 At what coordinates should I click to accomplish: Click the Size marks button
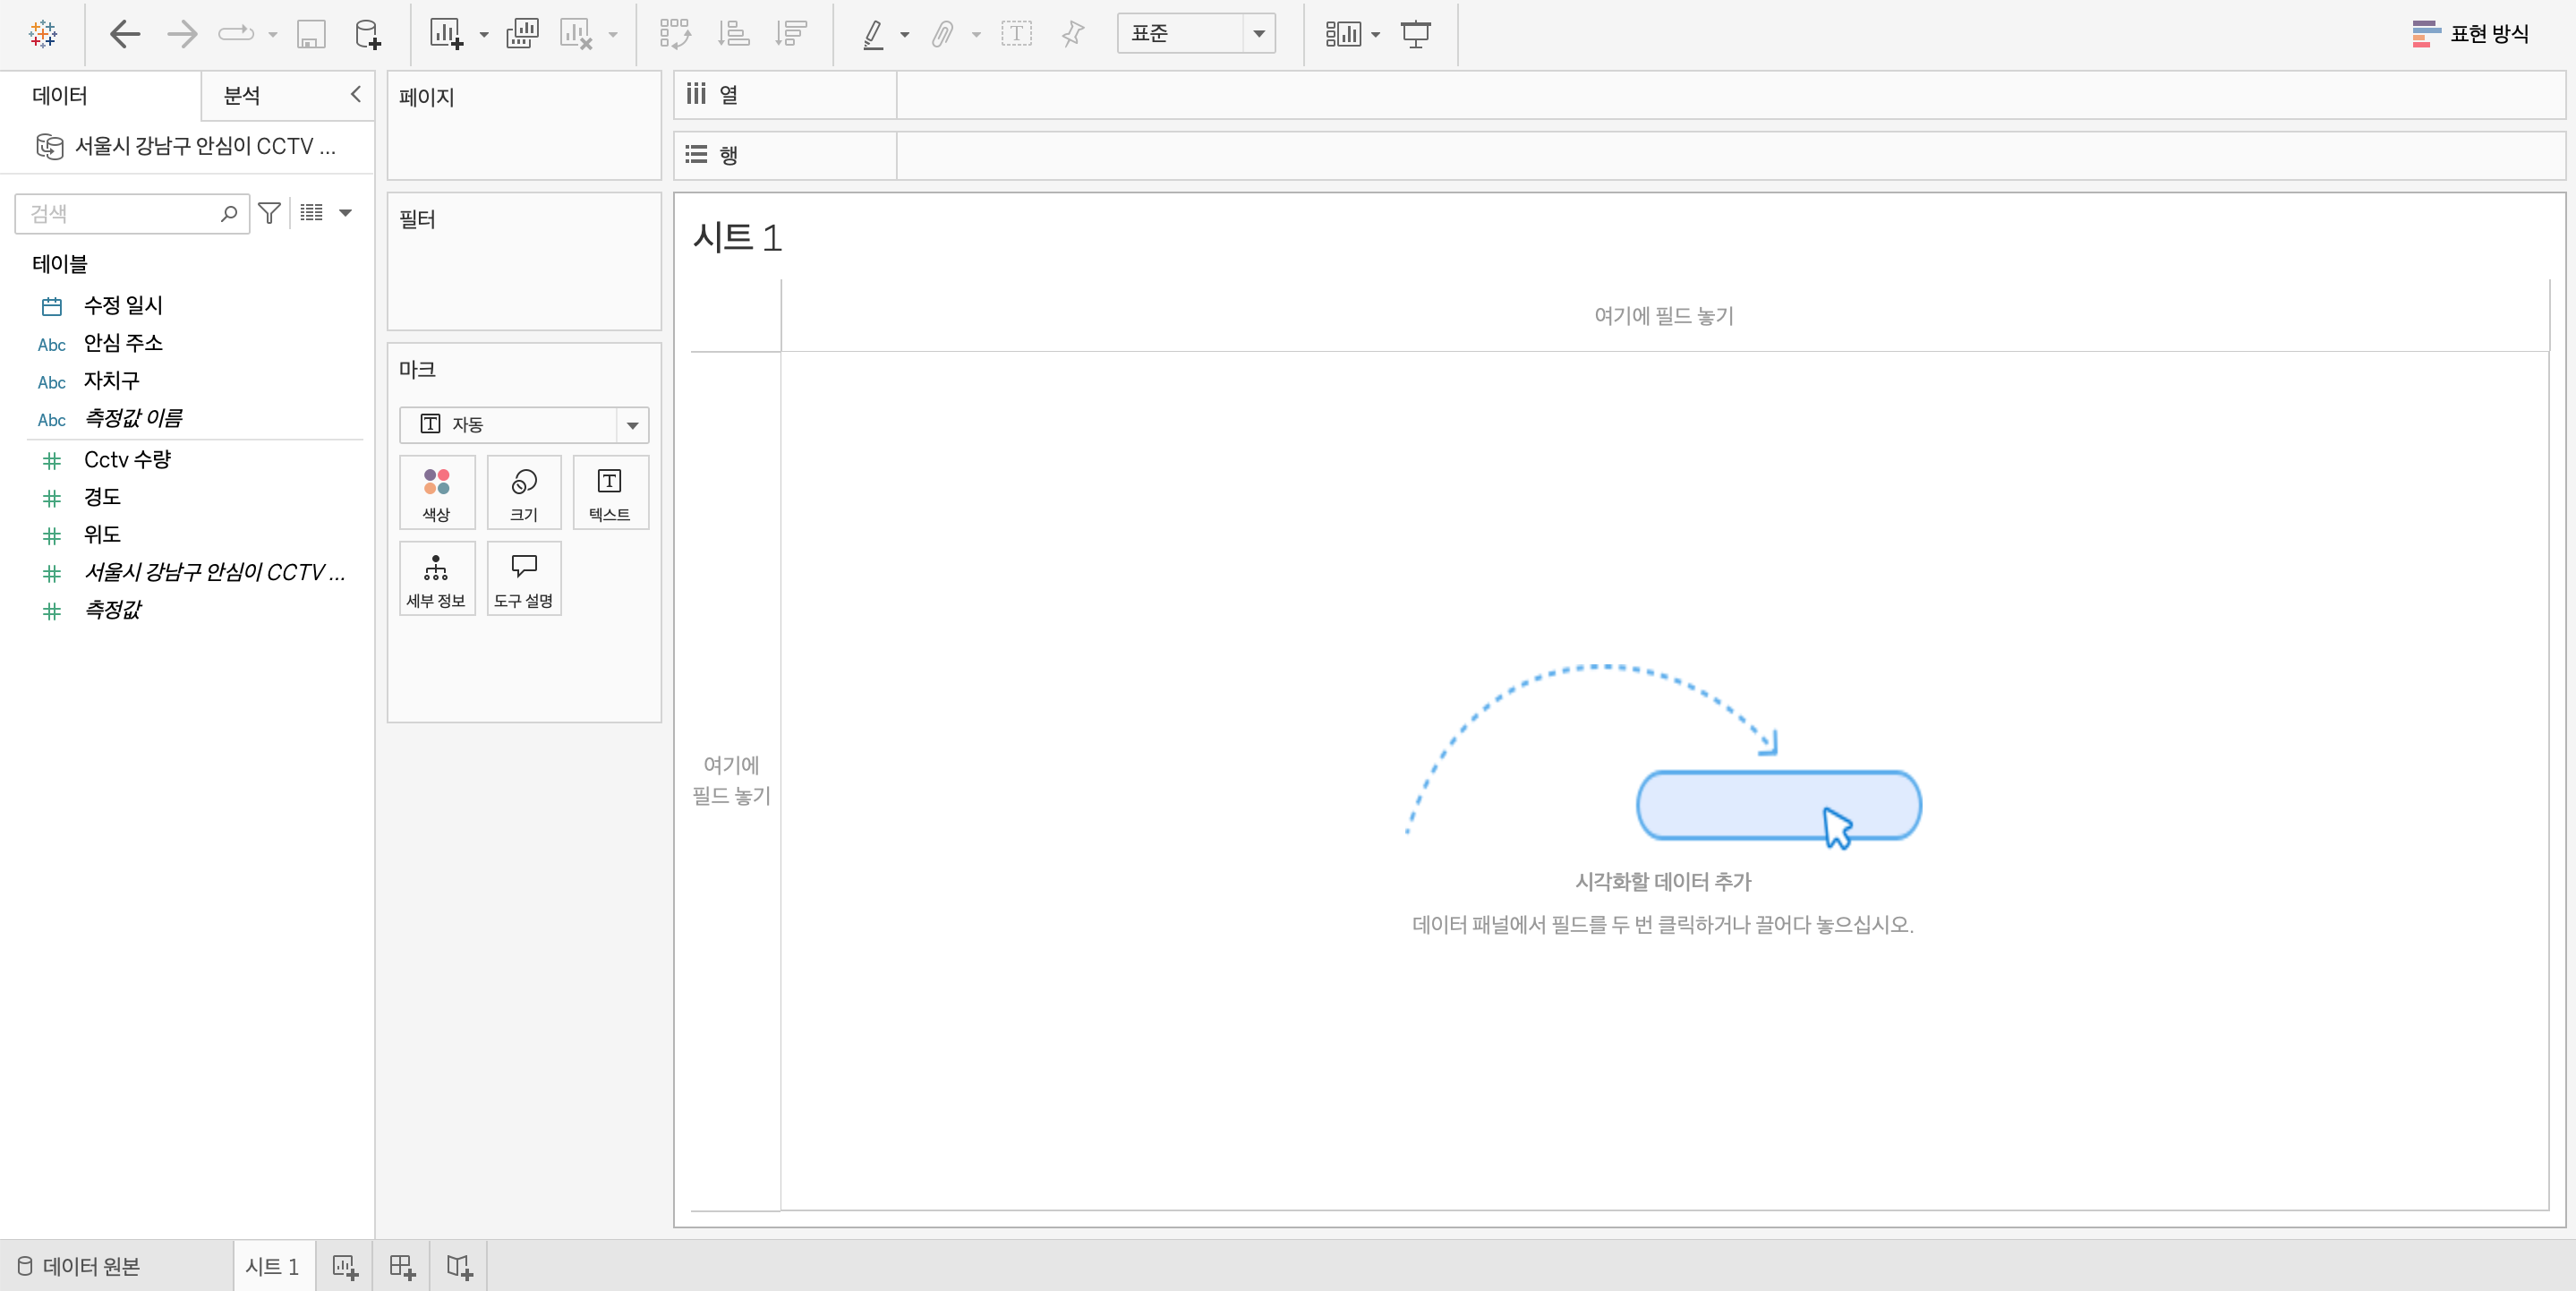pyautogui.click(x=523, y=493)
